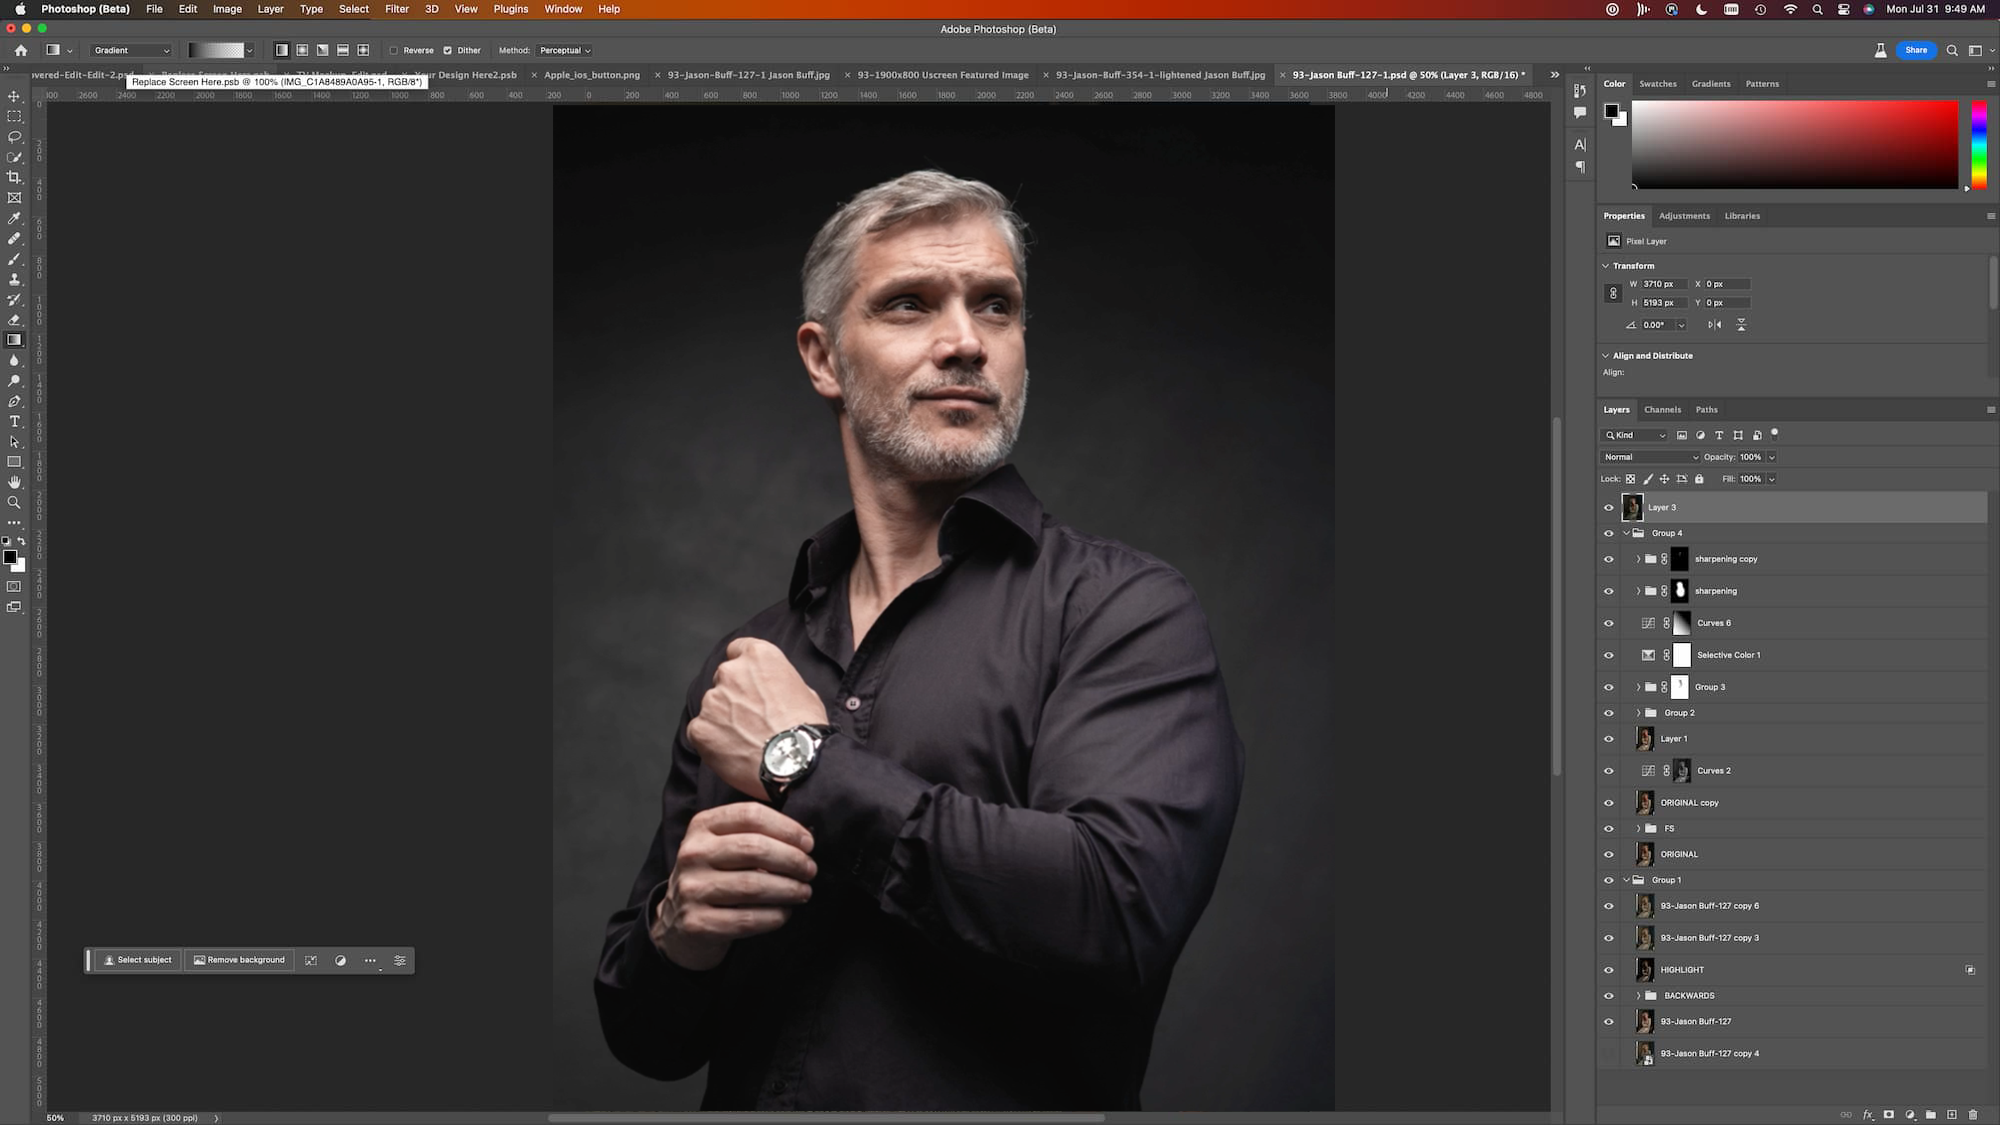Select the Type tool
2000x1125 pixels.
pos(14,421)
